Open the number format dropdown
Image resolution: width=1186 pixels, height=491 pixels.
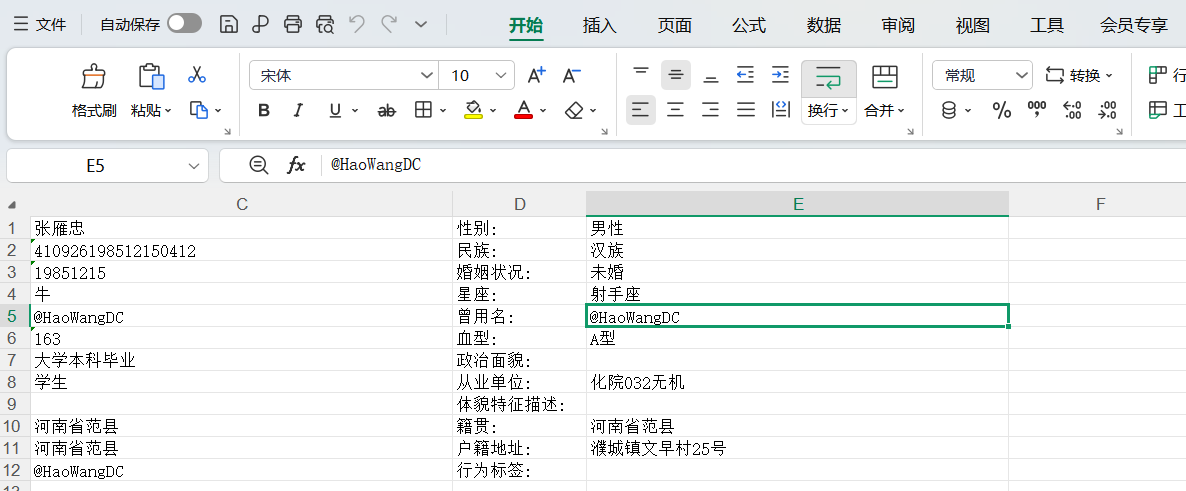coord(1022,76)
